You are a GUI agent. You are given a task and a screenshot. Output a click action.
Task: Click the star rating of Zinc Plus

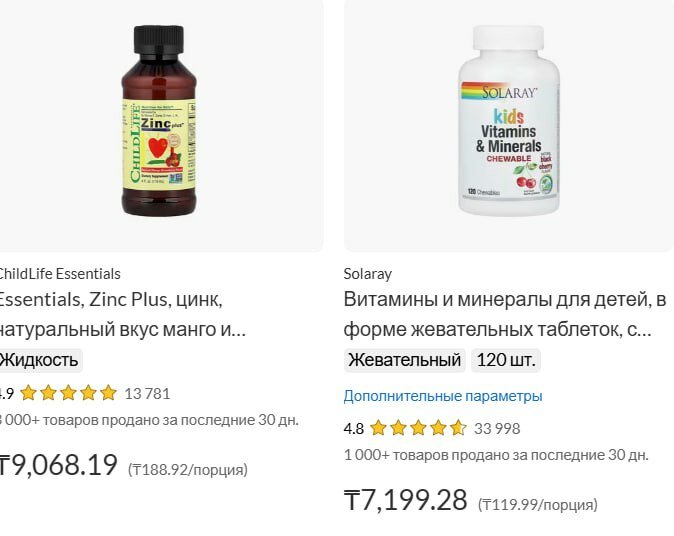pos(68,393)
